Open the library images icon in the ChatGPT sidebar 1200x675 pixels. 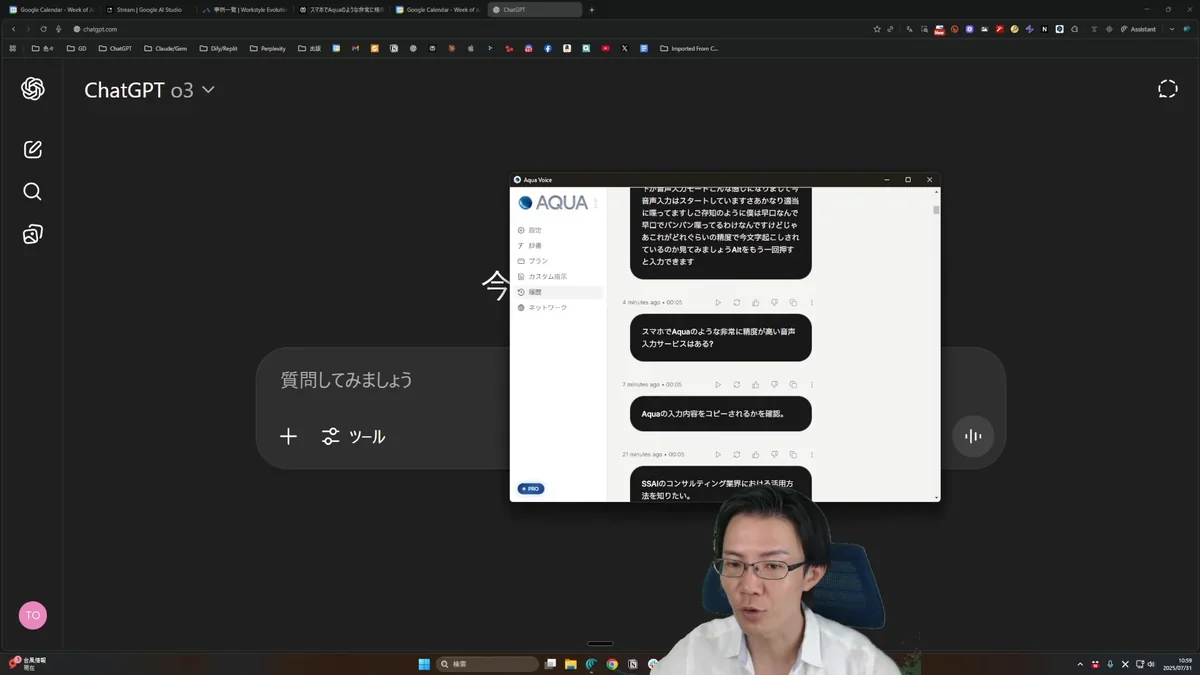pos(32,234)
